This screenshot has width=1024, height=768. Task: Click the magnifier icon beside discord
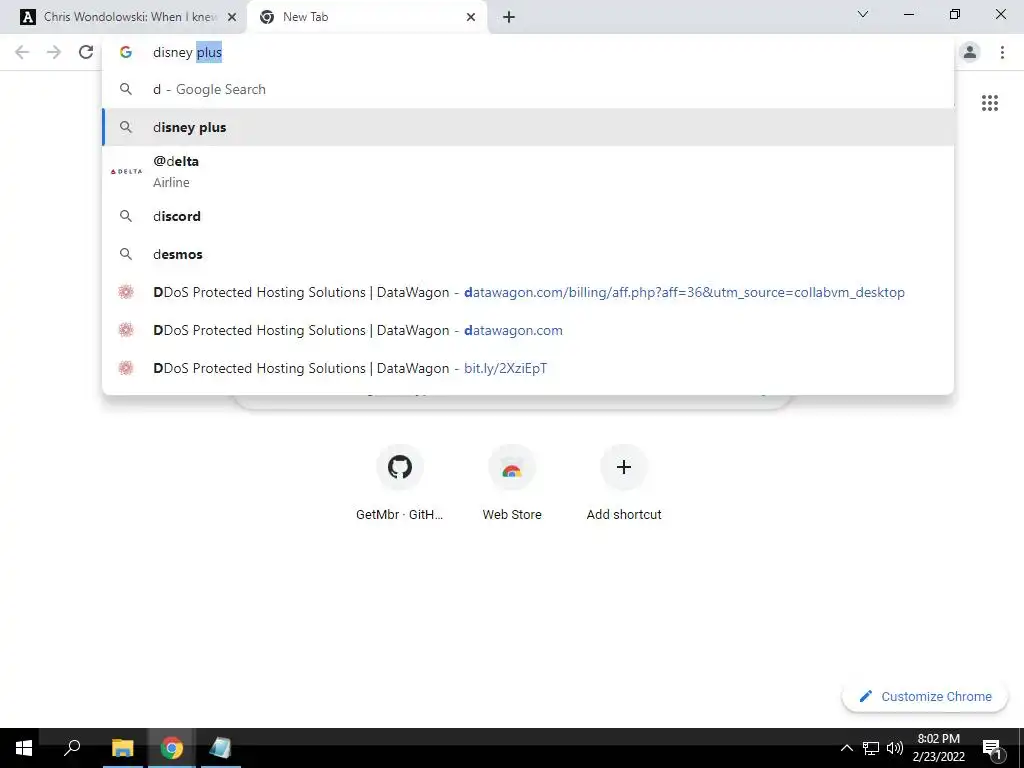pyautogui.click(x=126, y=216)
